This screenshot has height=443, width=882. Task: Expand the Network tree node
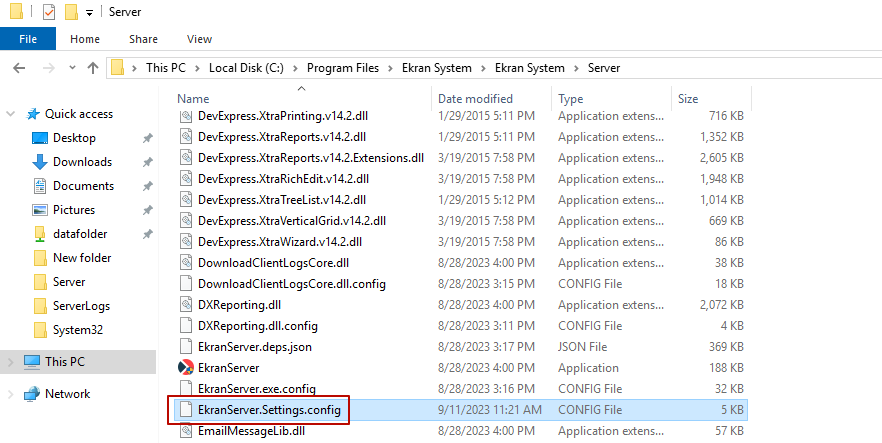pyautogui.click(x=11, y=394)
